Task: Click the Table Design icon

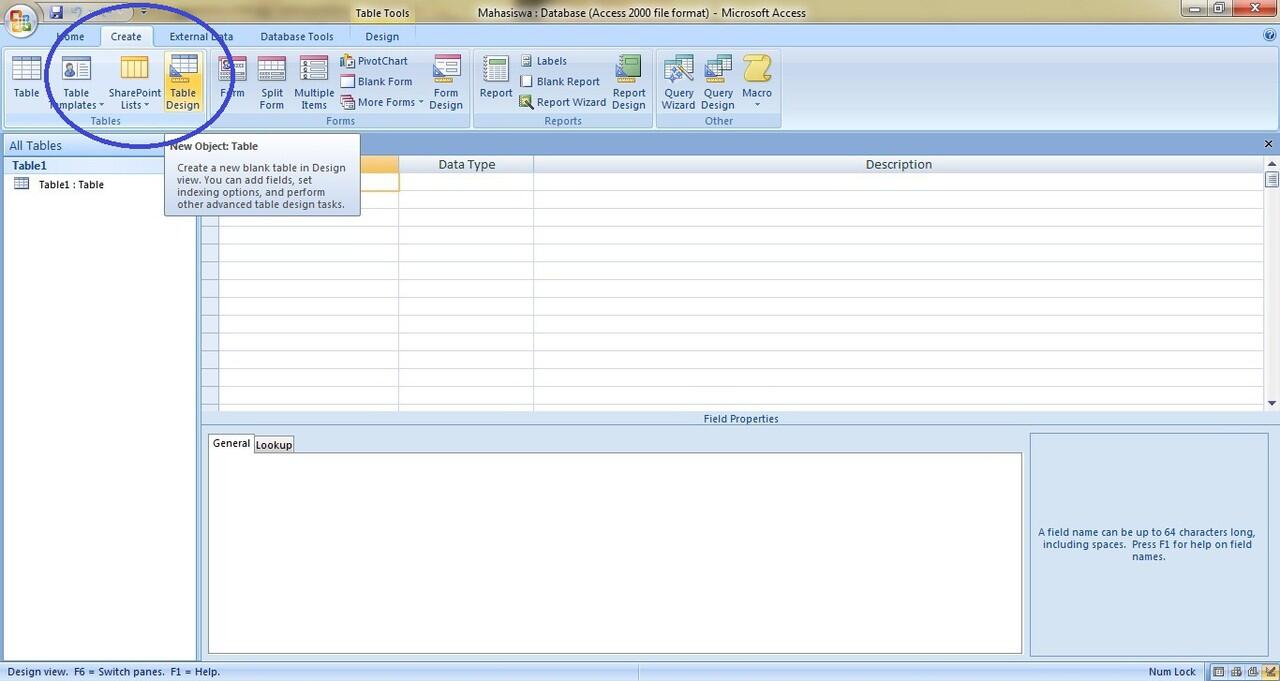Action: (183, 70)
